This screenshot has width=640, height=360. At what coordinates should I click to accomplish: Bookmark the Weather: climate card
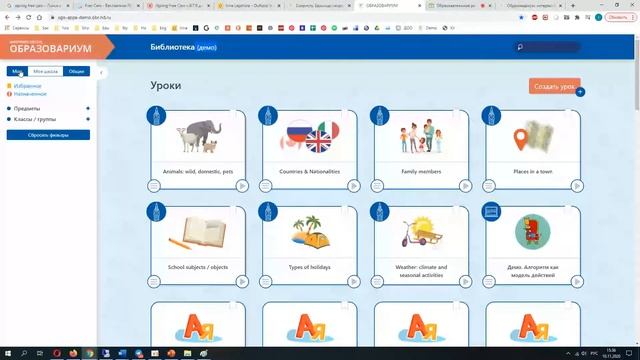[x=457, y=210]
